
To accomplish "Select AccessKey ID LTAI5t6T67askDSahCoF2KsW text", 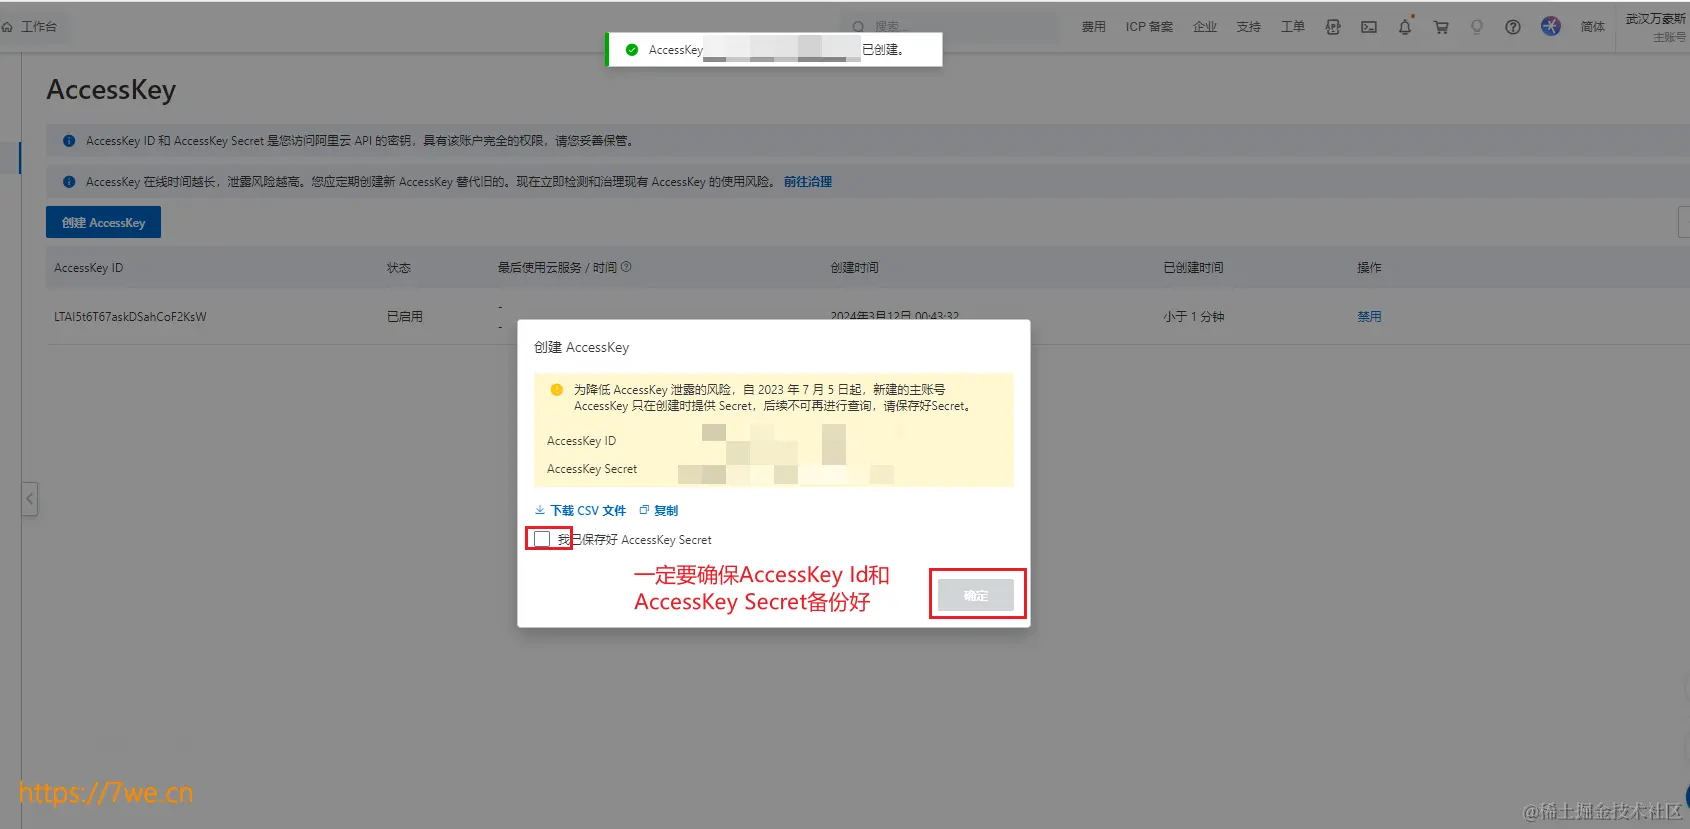I will pyautogui.click(x=130, y=317).
